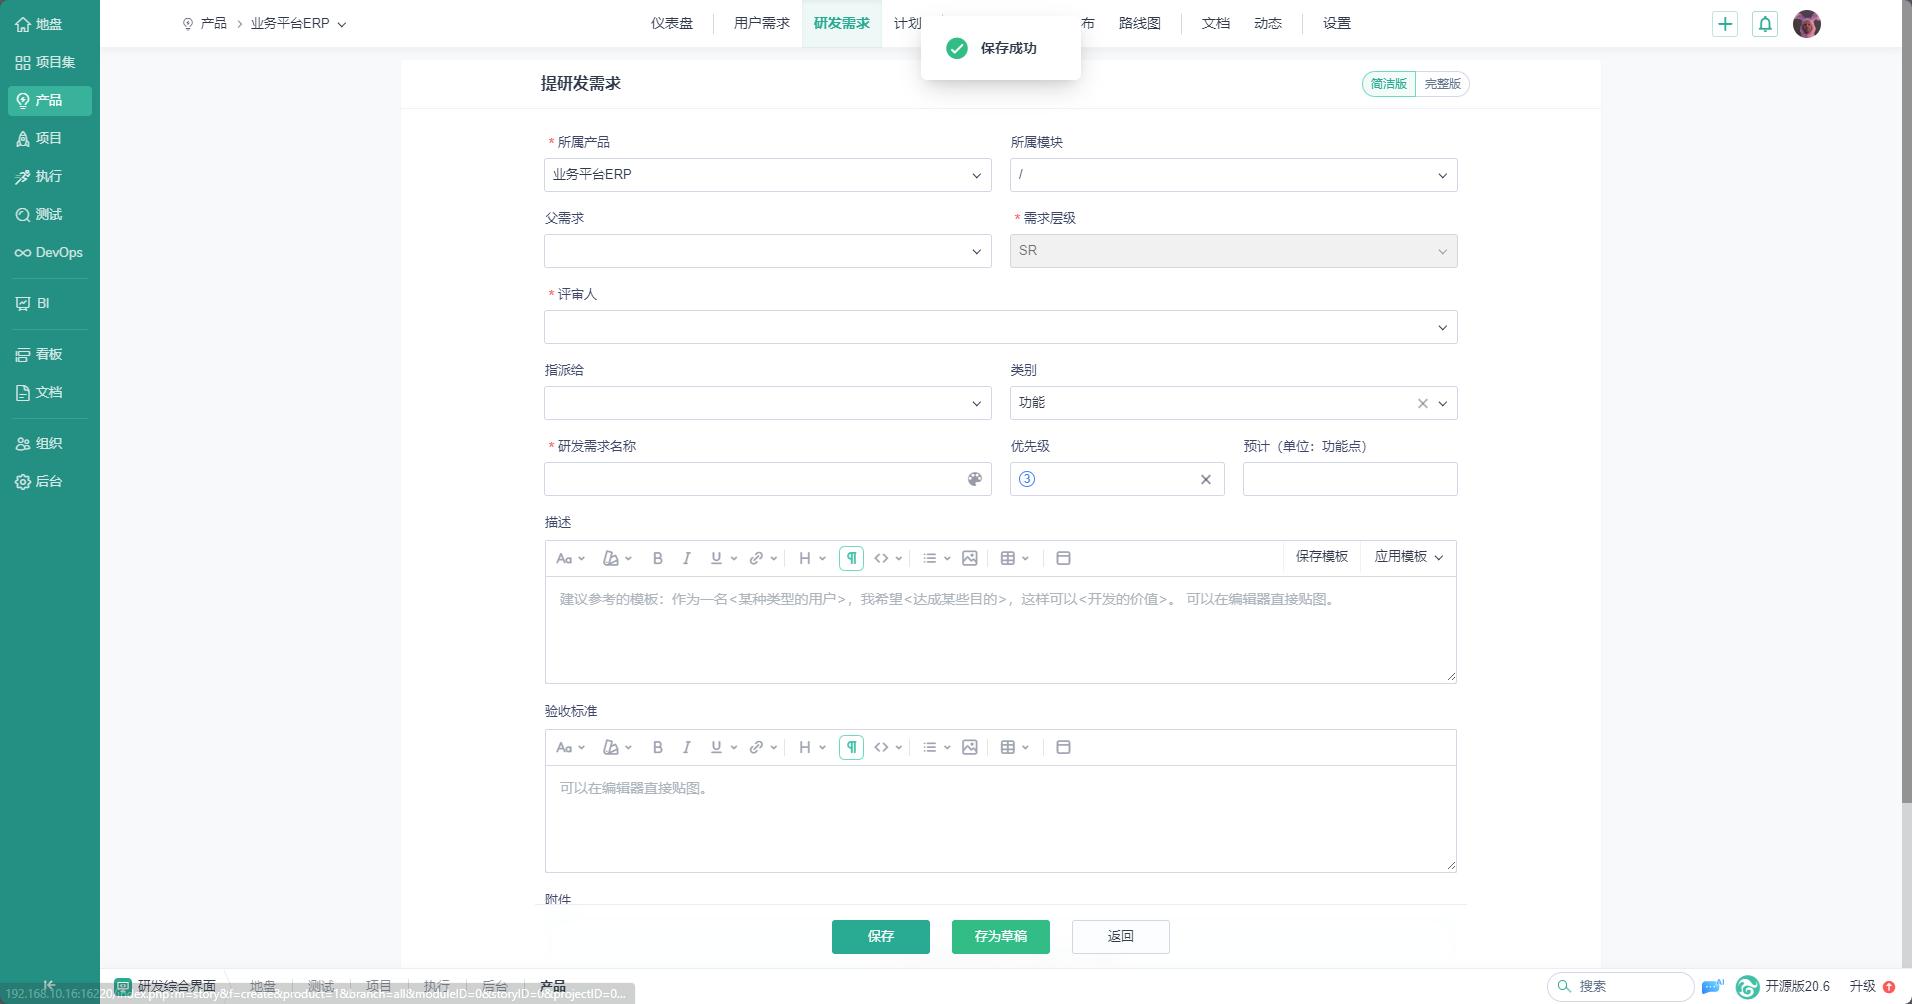Image resolution: width=1912 pixels, height=1004 pixels.
Task: Open the 业务平台ERP product switcher in breadcrumb
Action: [298, 24]
